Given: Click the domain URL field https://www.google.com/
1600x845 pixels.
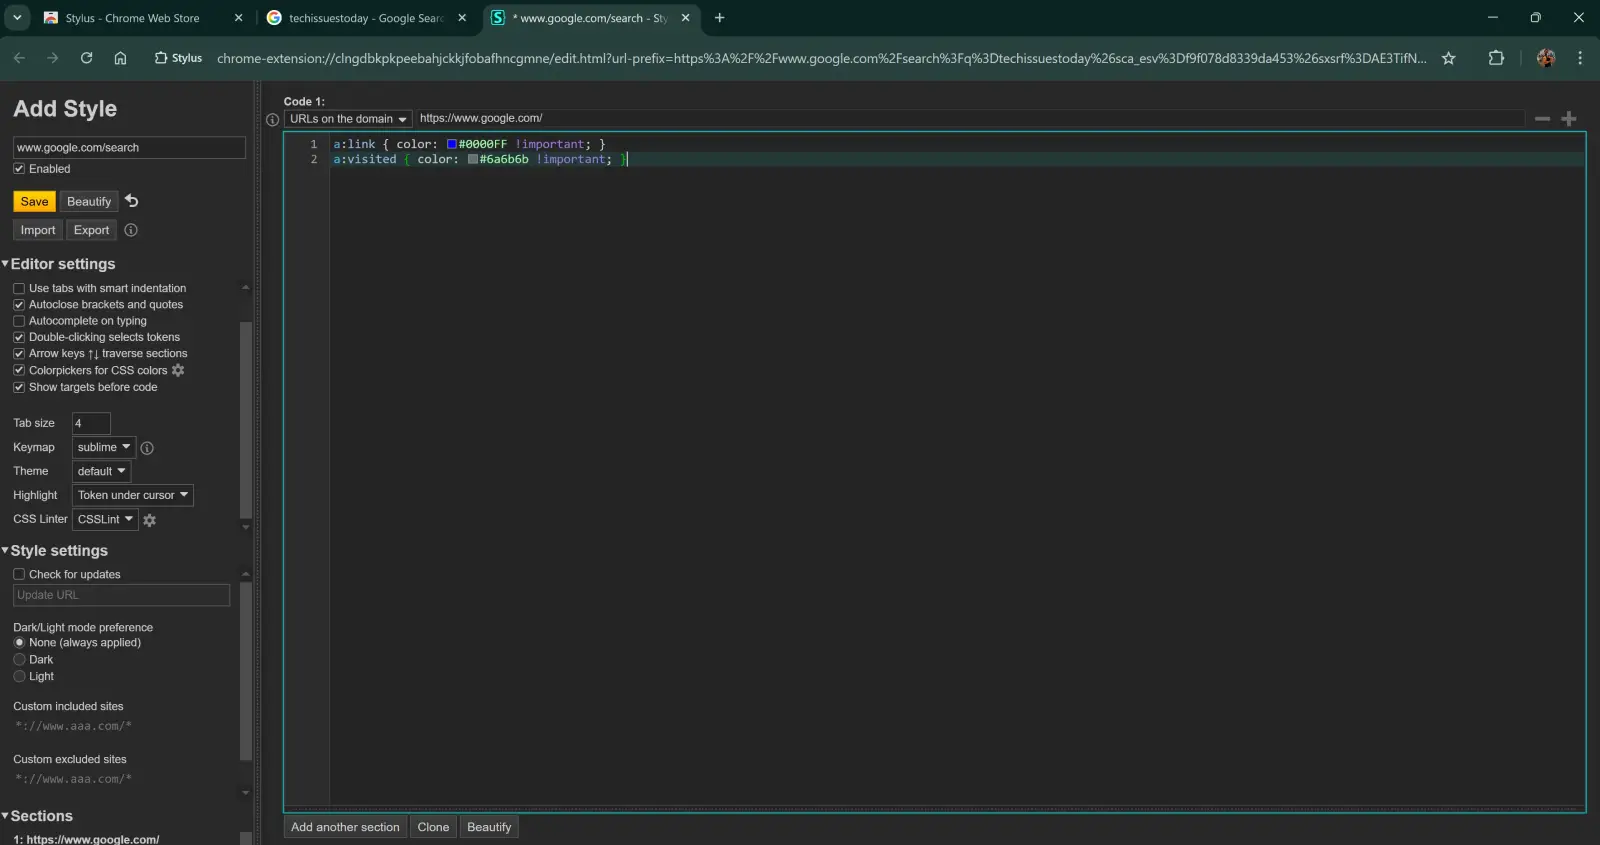Looking at the screenshot, I should click(x=970, y=118).
